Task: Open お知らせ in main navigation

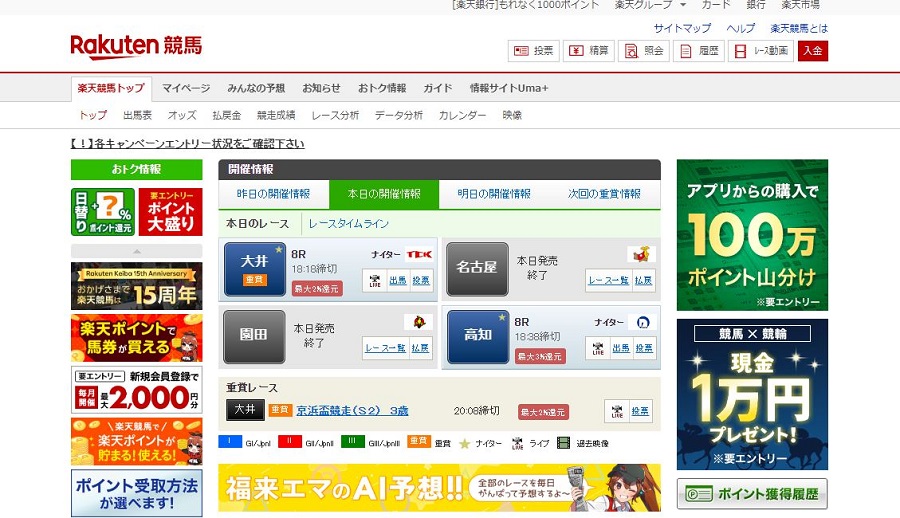Action: (x=321, y=88)
